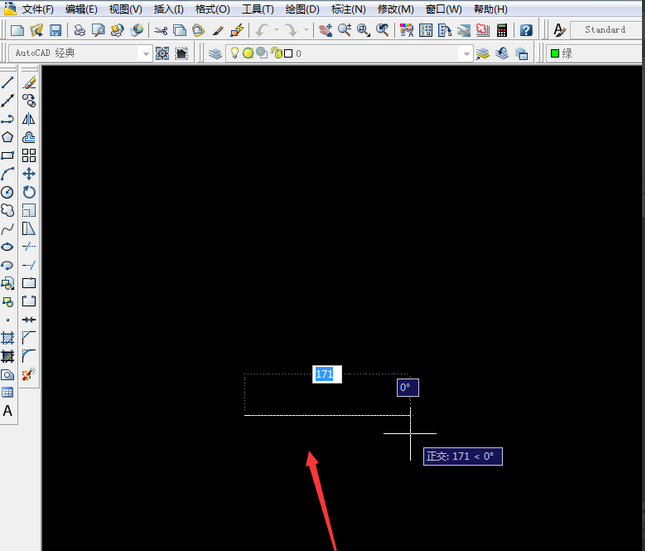Select the Circle drawing tool
645x551 pixels.
tap(8, 192)
